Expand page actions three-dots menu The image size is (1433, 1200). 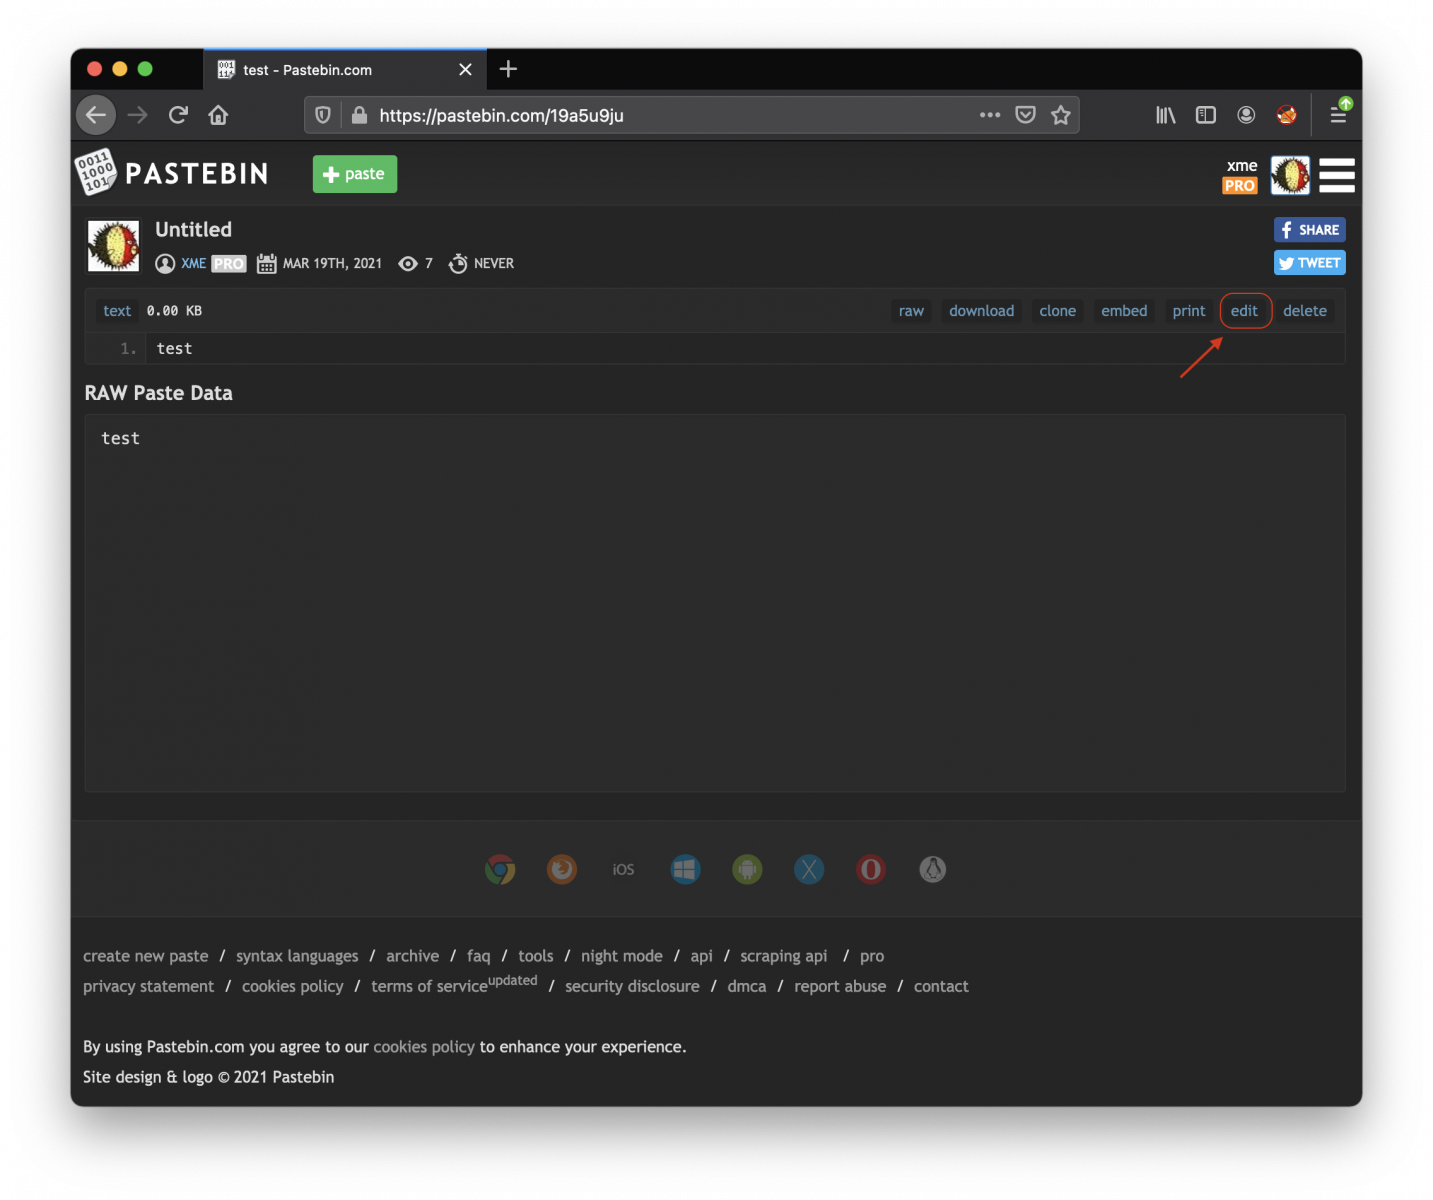990,115
